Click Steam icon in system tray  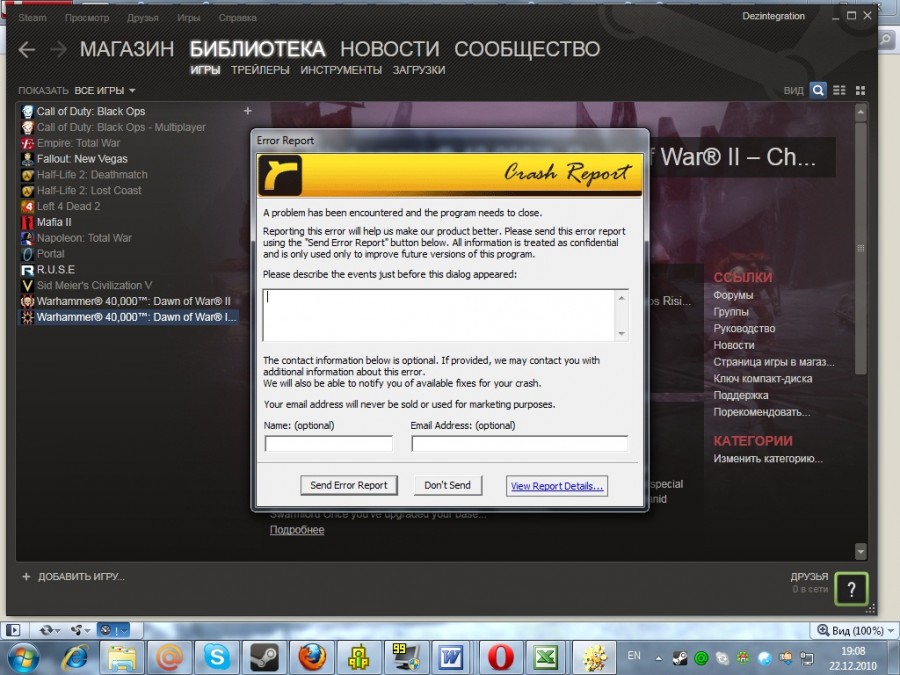(680, 657)
